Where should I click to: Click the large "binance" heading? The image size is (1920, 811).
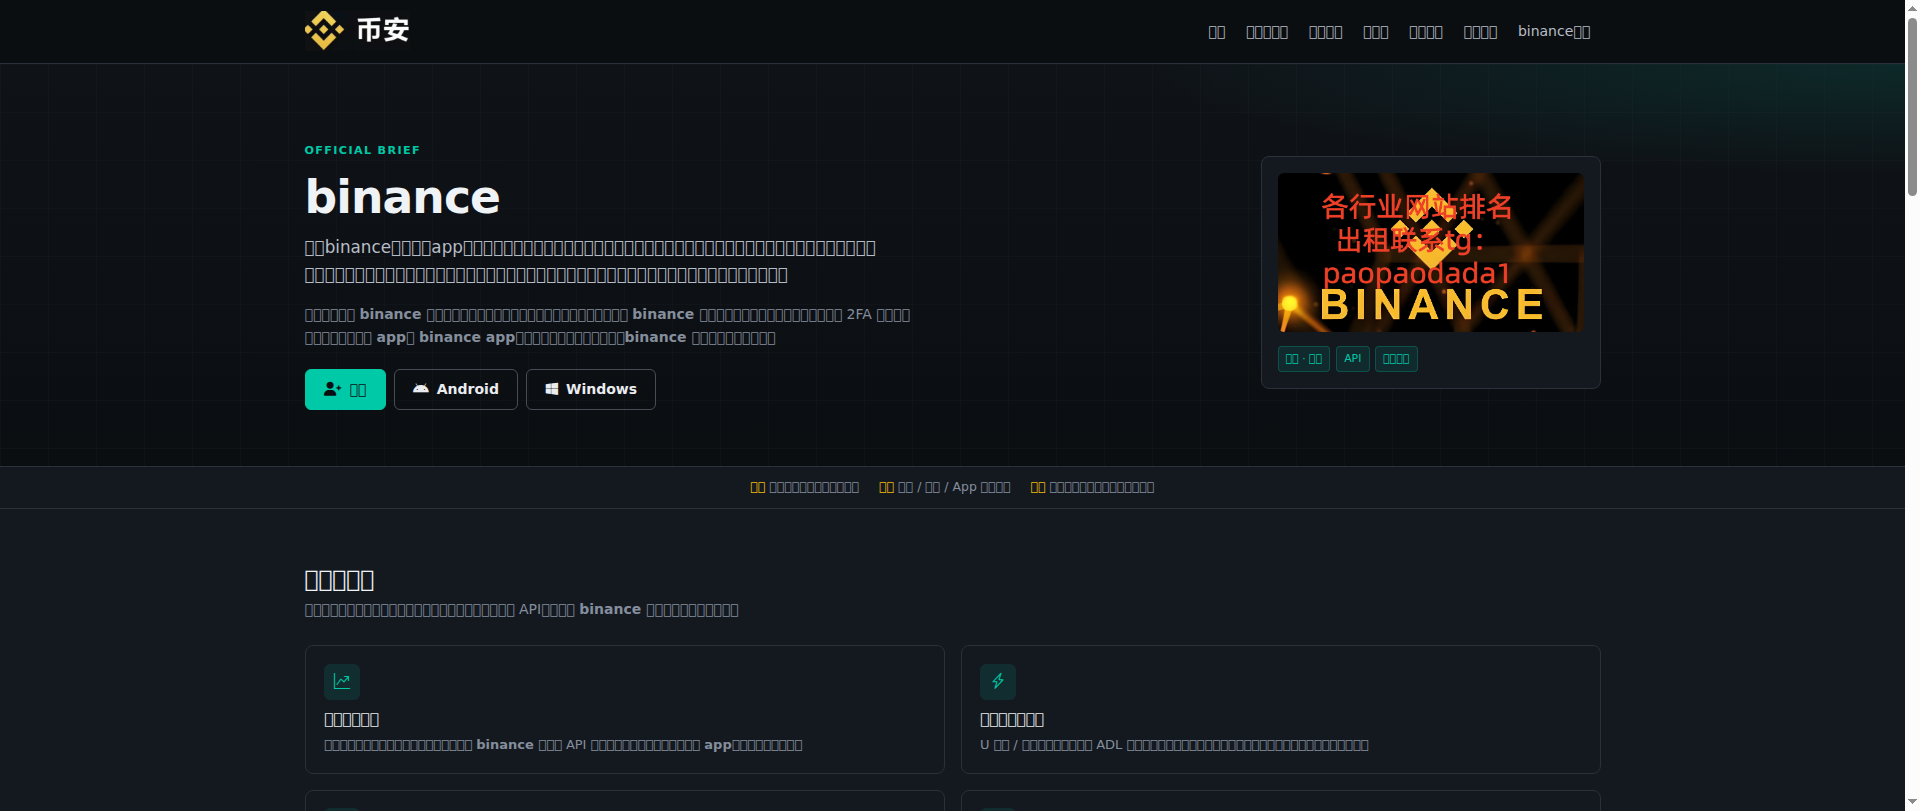coord(402,196)
